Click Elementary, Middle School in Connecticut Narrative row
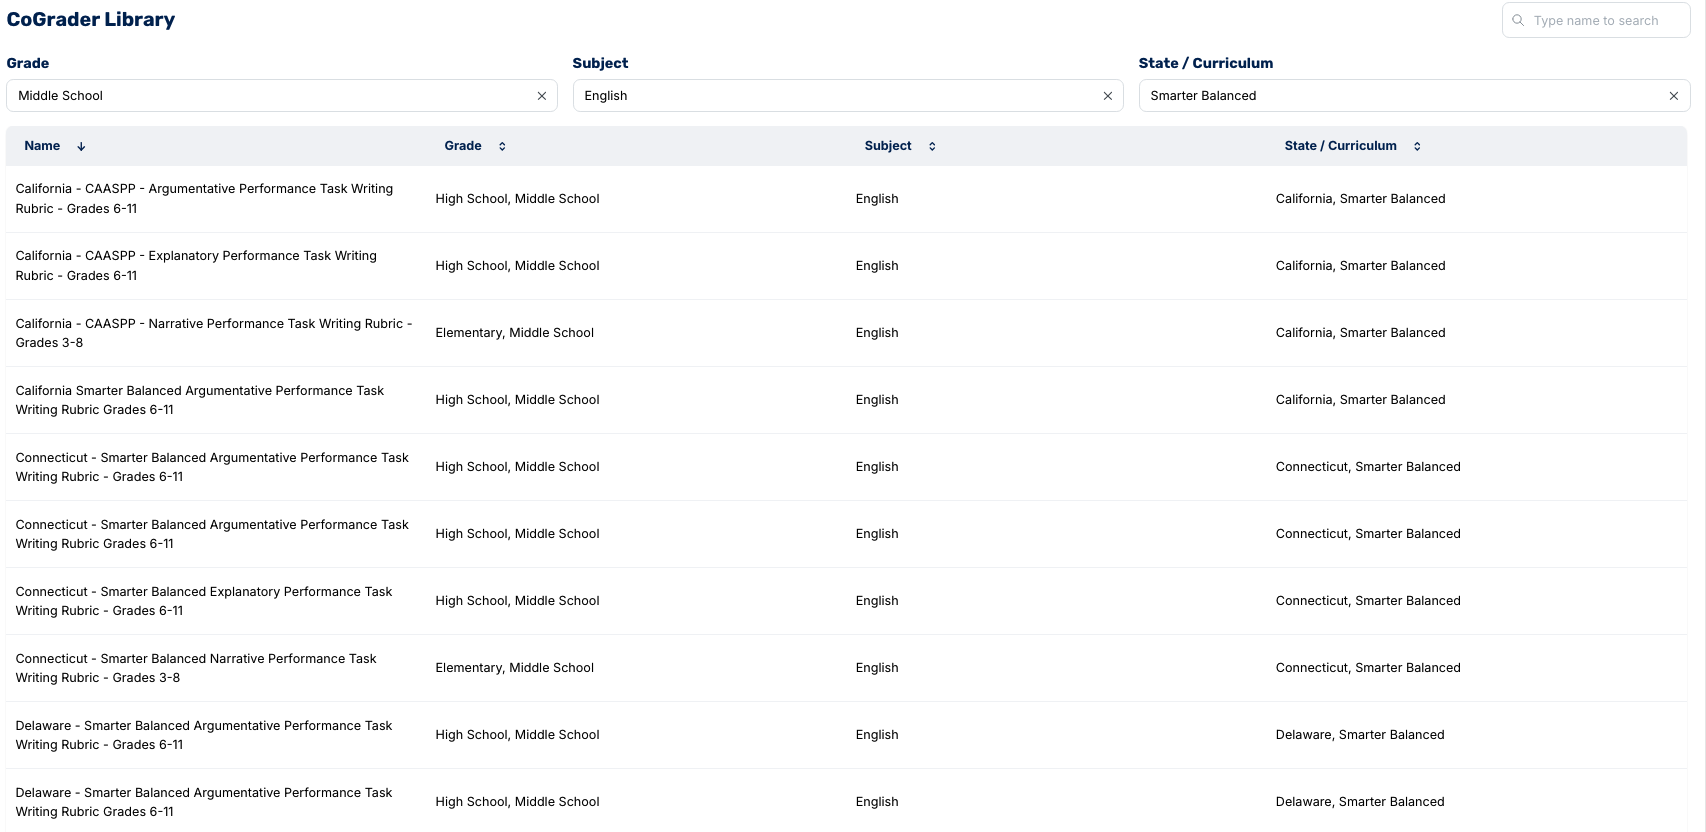1706x832 pixels. coord(515,668)
